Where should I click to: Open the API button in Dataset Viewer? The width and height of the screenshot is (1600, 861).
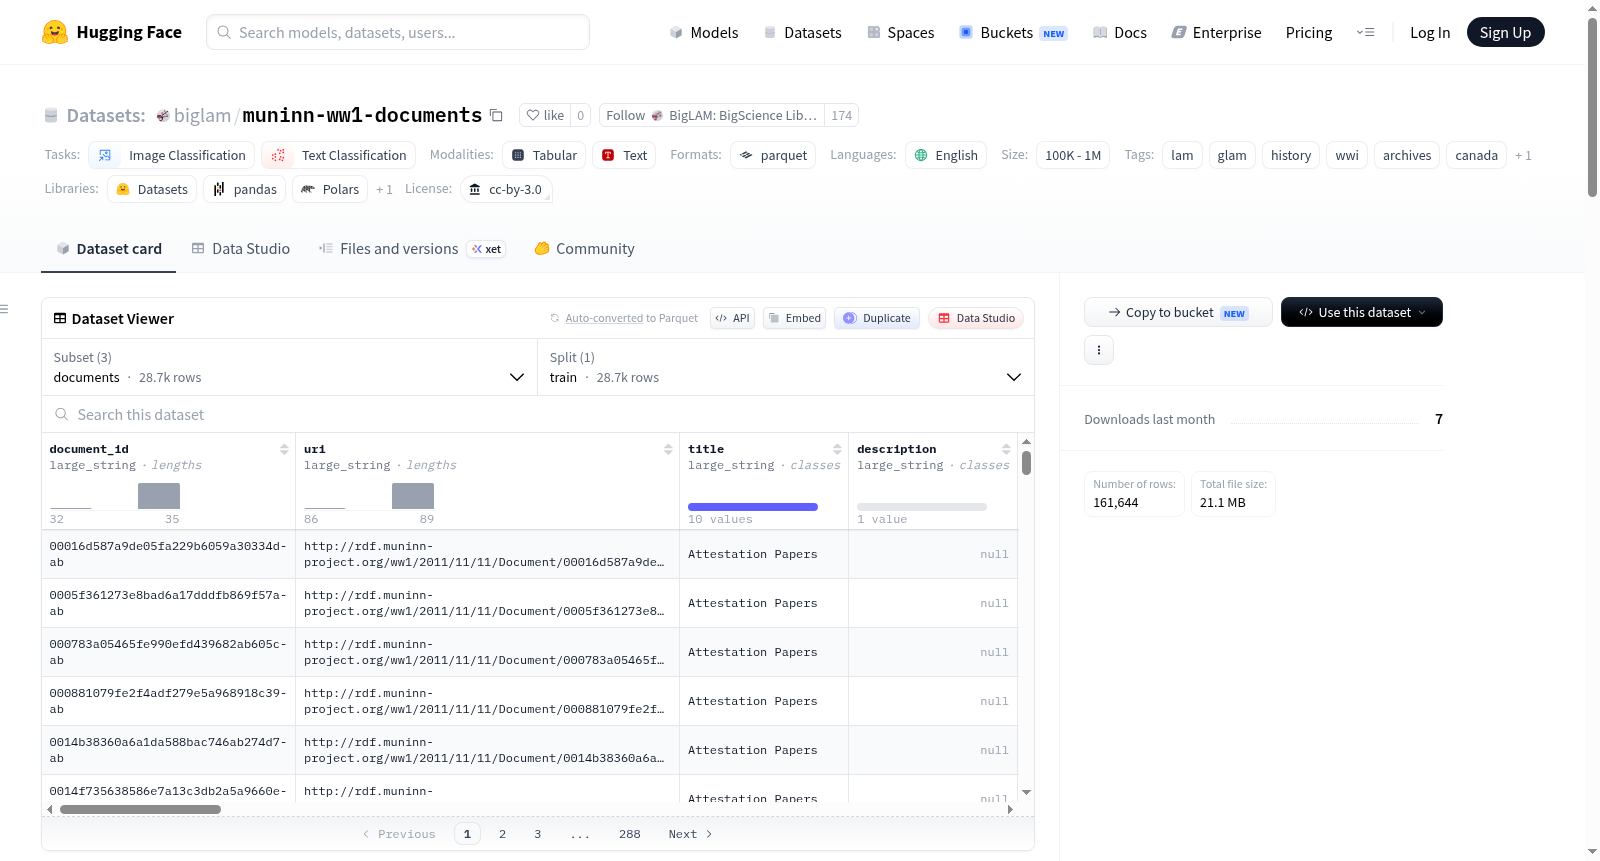tap(732, 318)
